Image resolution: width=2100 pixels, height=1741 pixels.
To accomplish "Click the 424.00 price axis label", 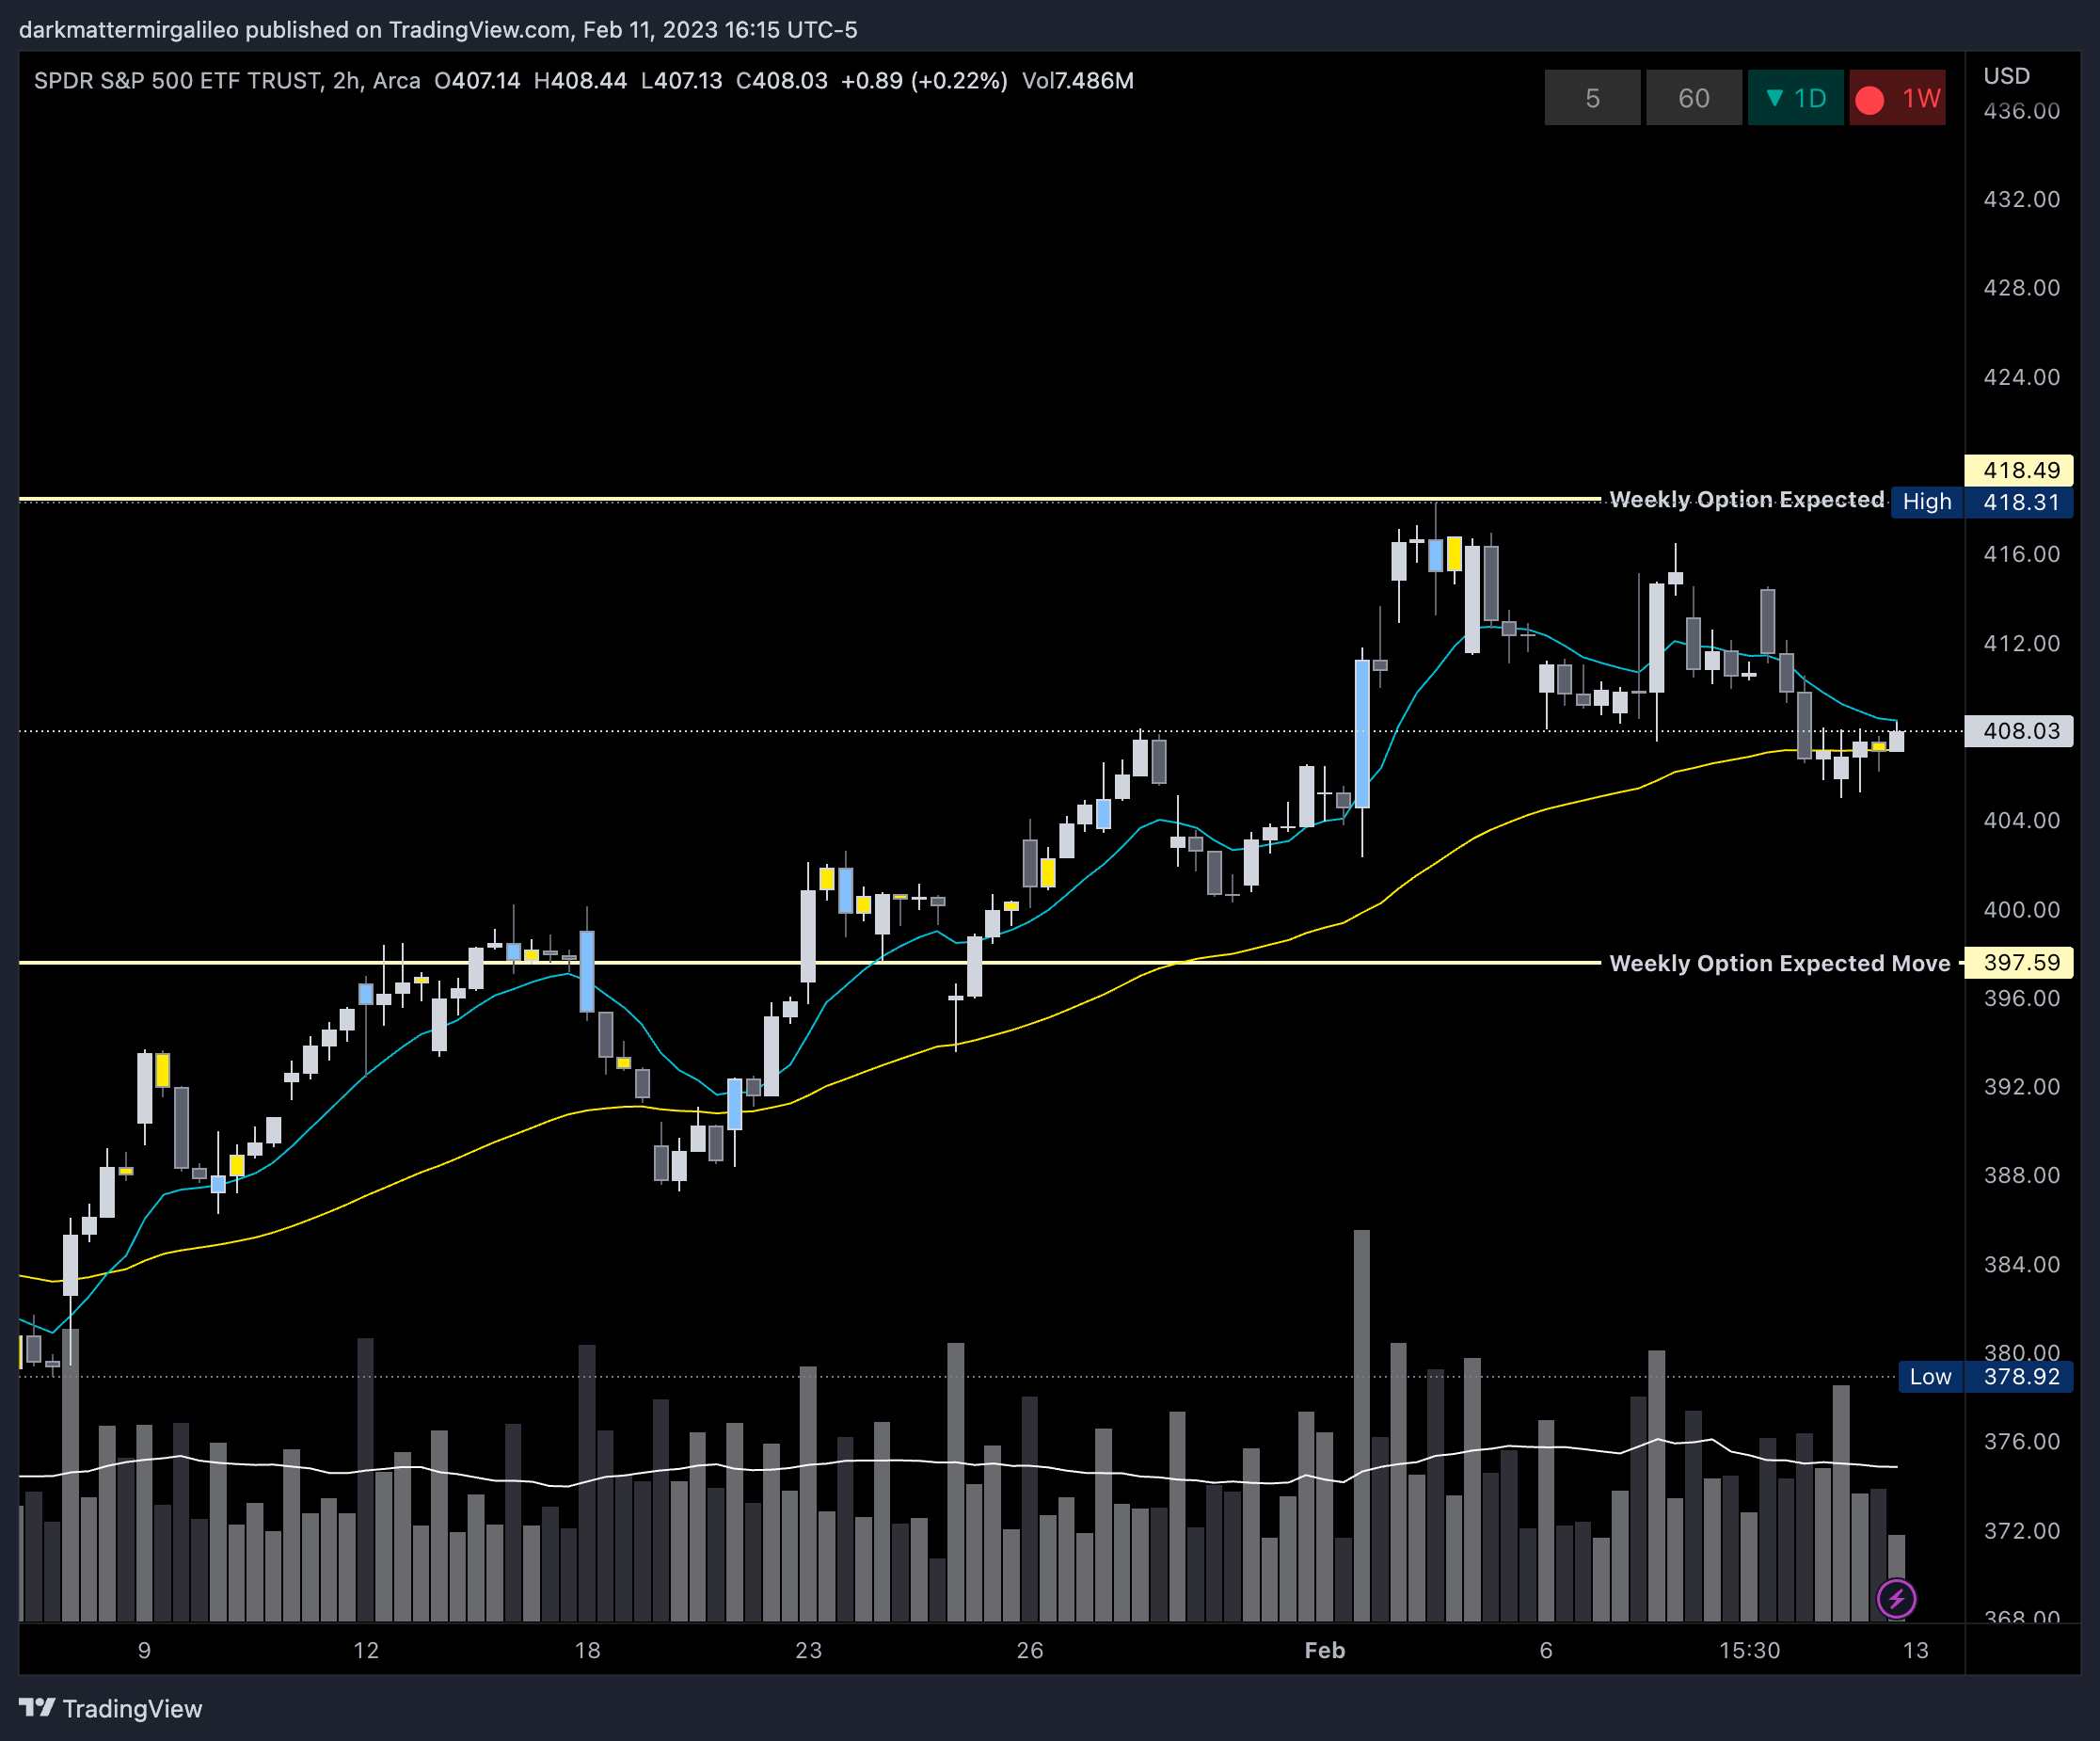I will 2022,377.
